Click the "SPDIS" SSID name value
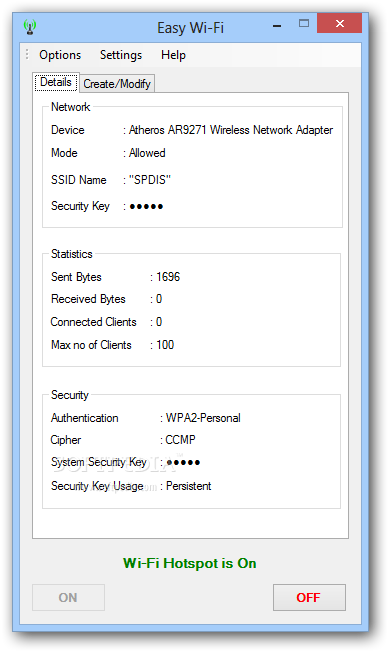The image size is (389, 652). 150,180
